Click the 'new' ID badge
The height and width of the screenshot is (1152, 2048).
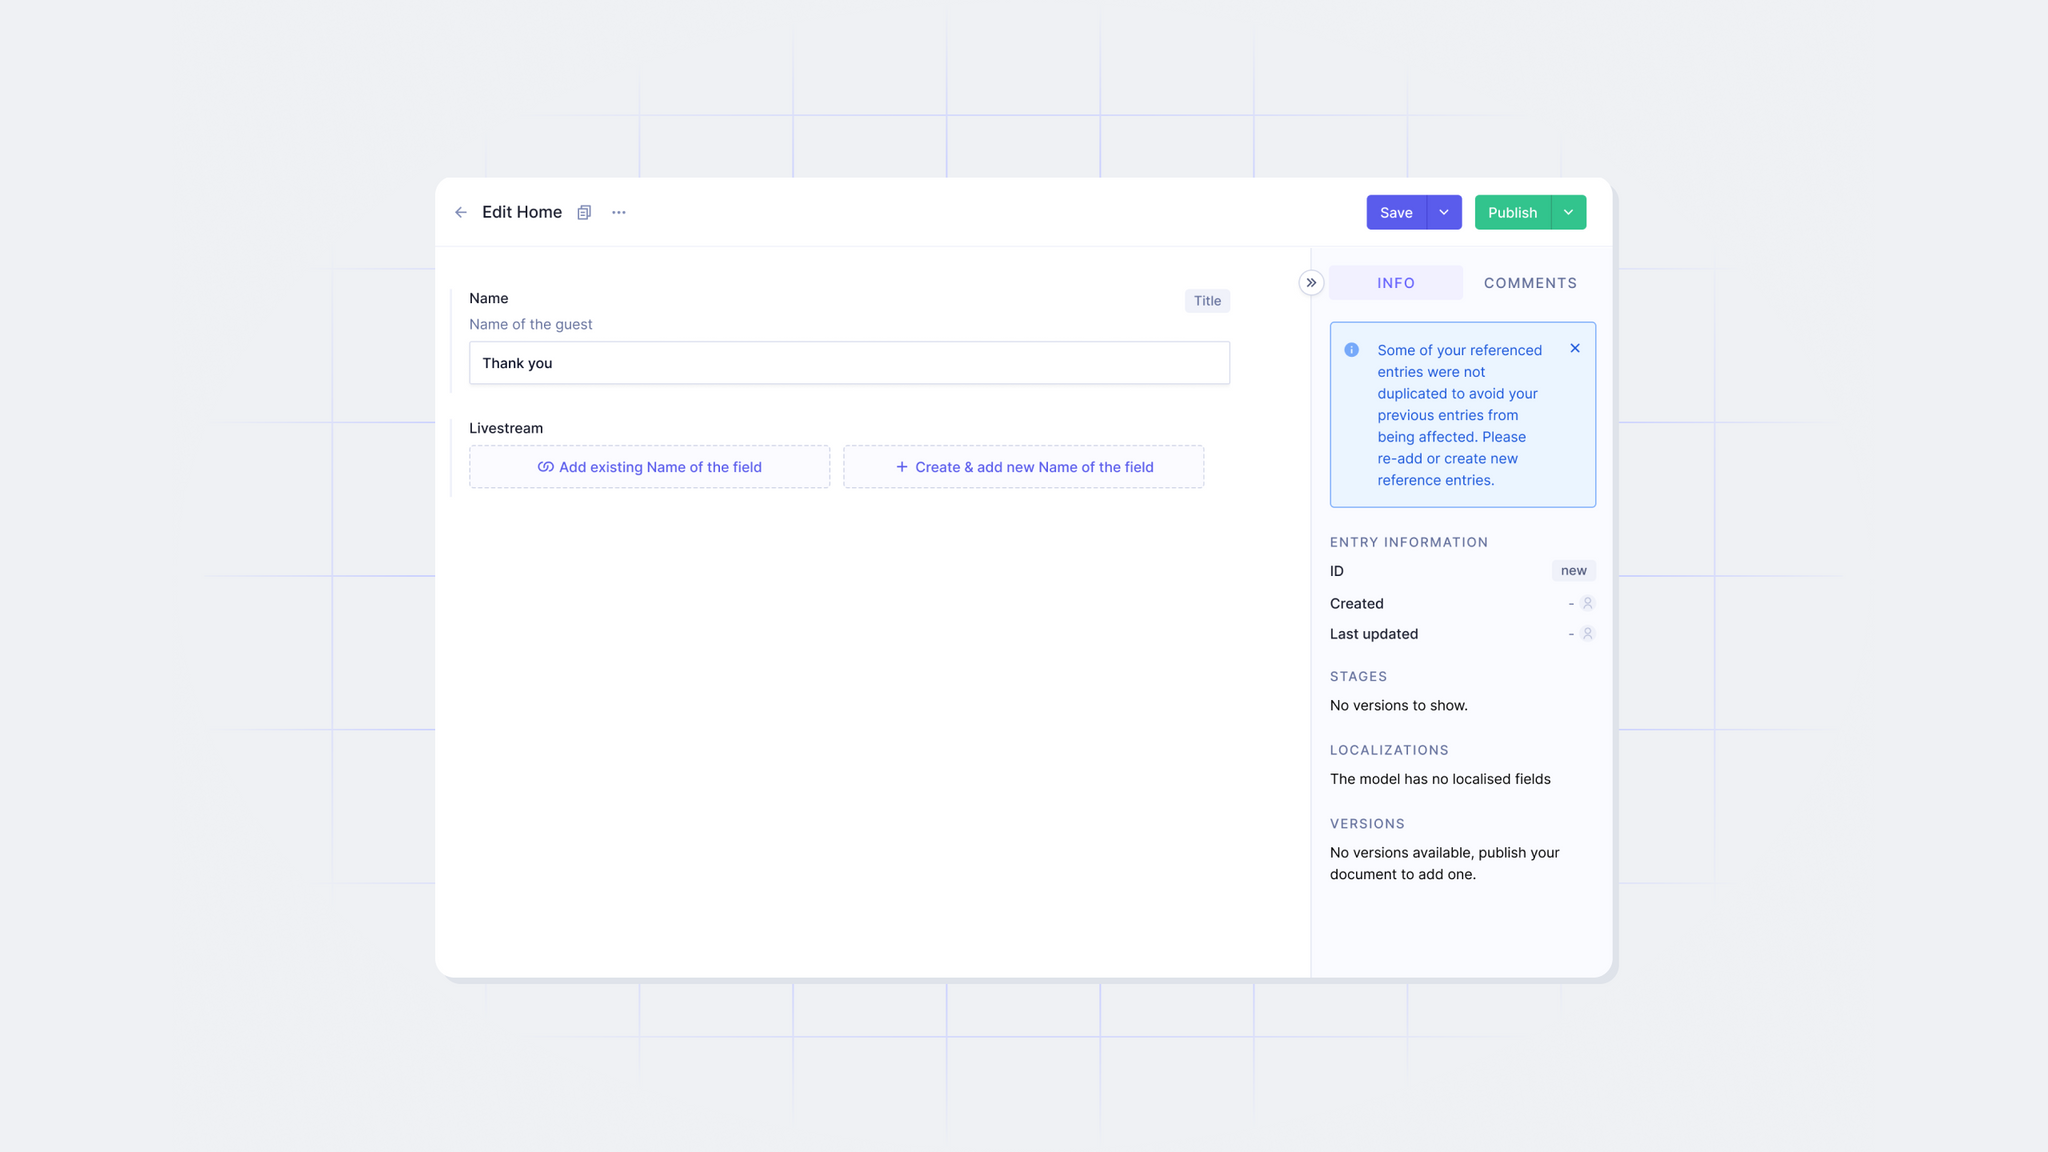click(1573, 571)
